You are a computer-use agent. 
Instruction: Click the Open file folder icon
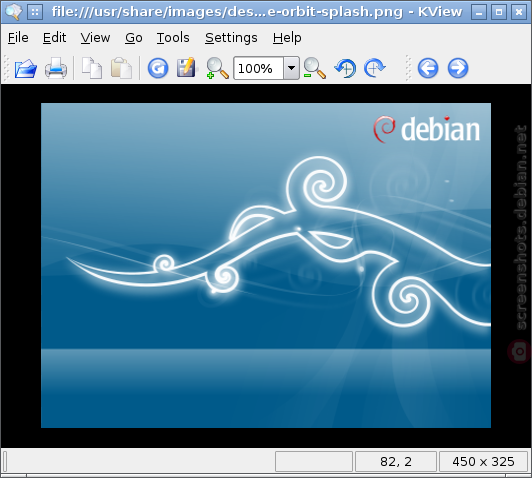tap(26, 68)
